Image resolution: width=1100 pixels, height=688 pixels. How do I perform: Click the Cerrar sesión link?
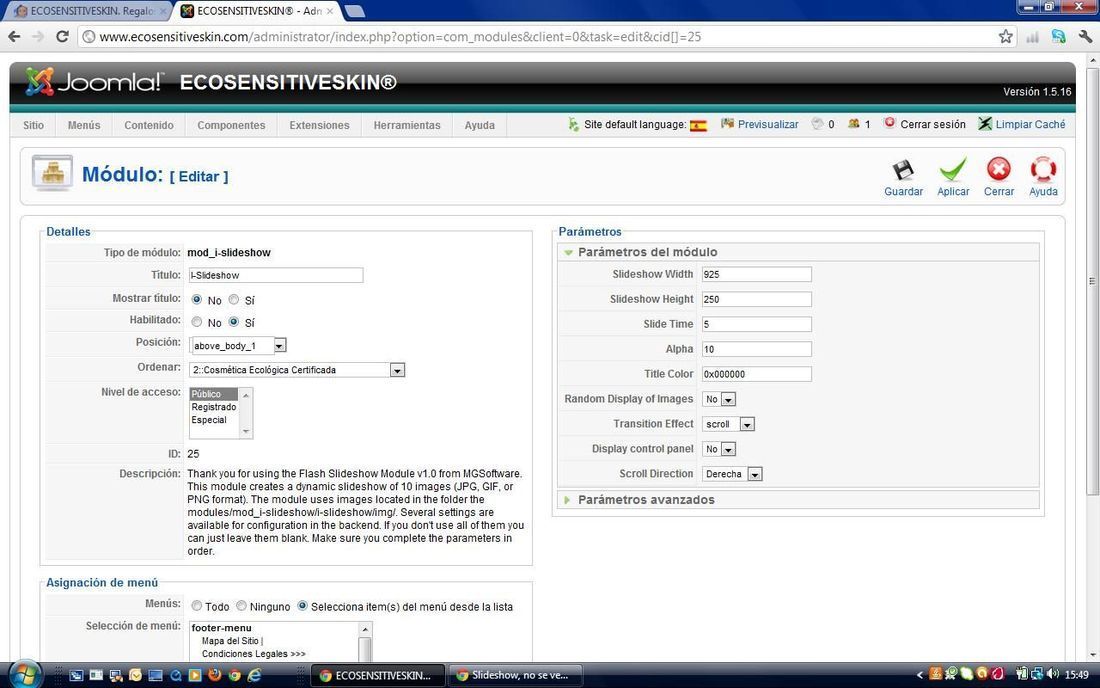point(932,124)
